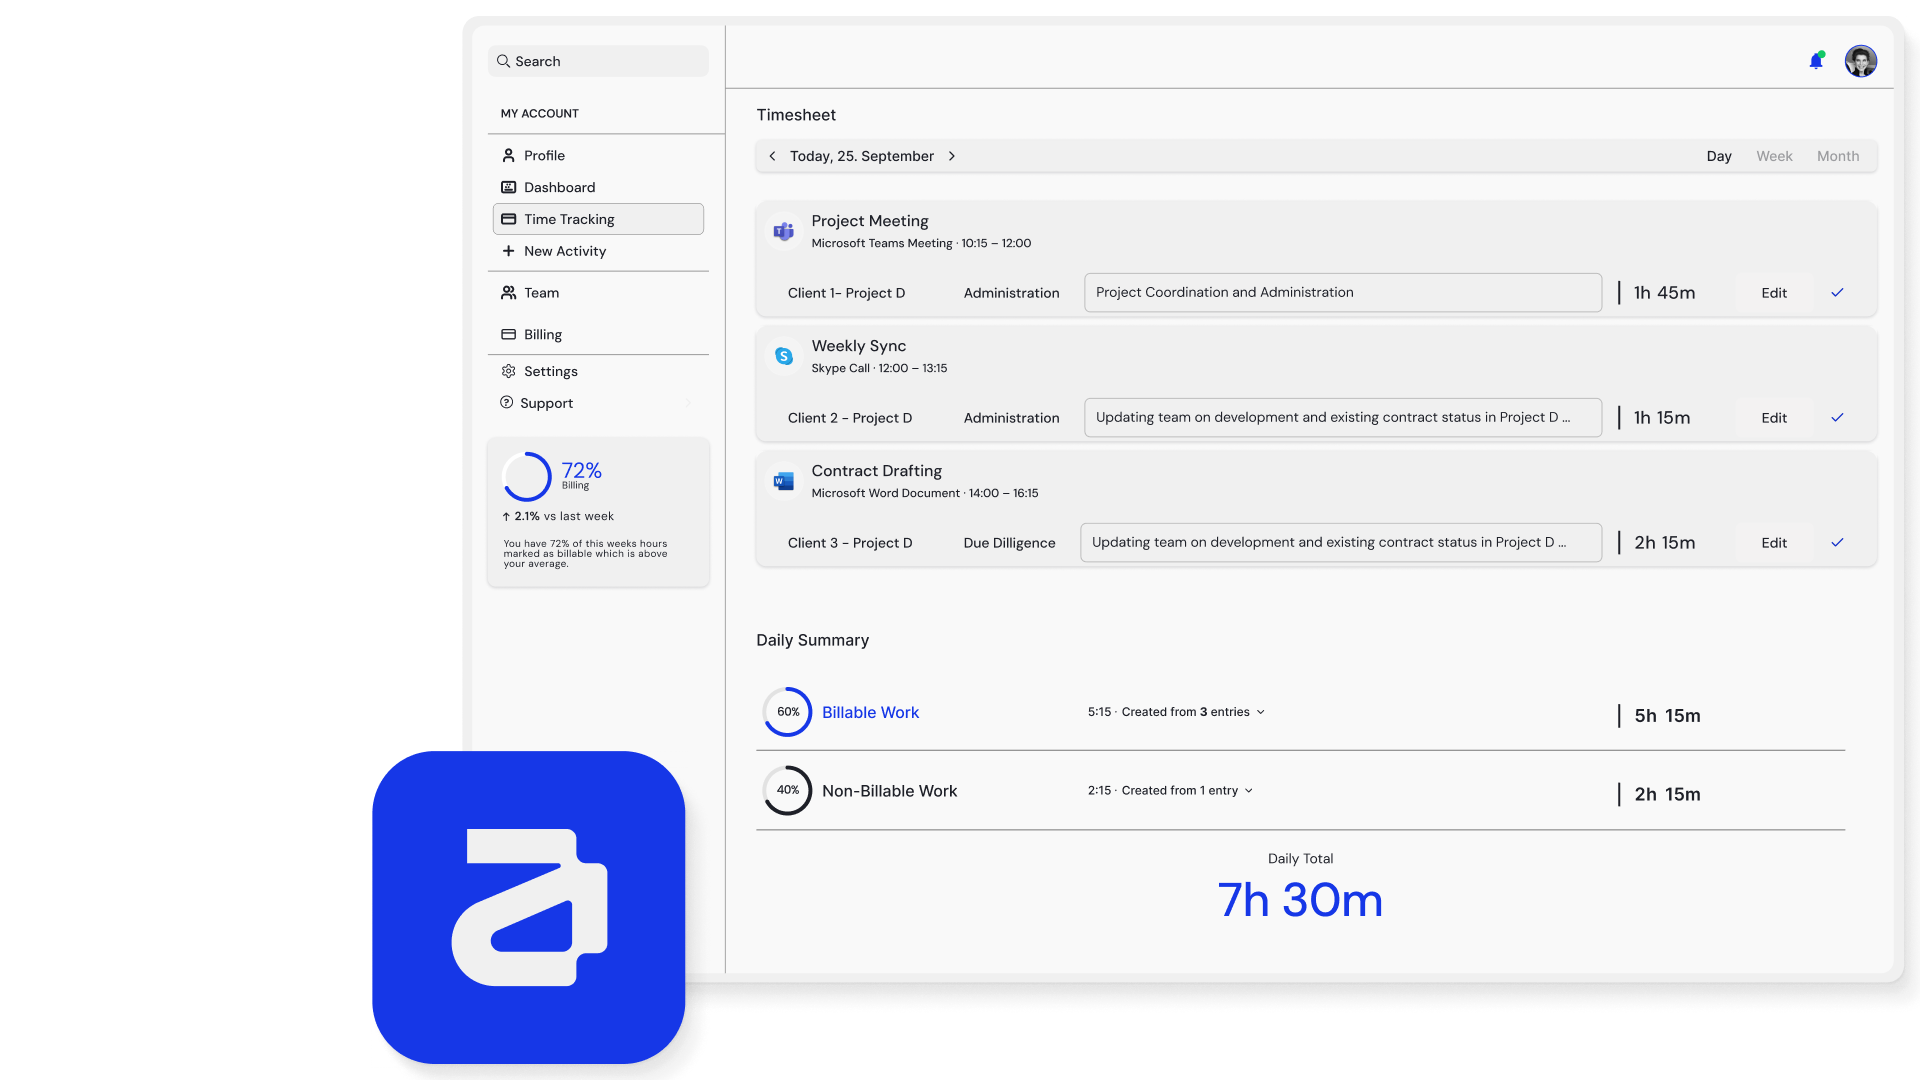Click the notification bell icon
Screen dimensions: 1920x1080
tap(1816, 62)
